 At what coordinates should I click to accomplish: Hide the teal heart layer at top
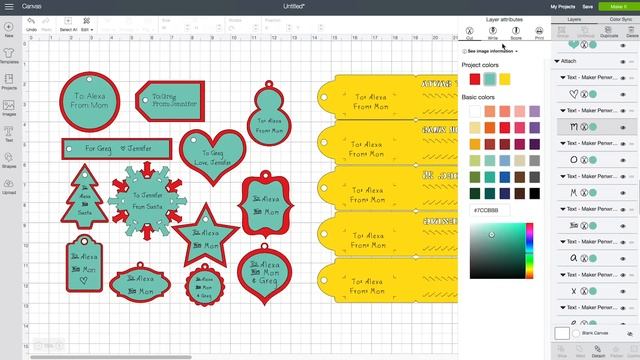(x=623, y=45)
